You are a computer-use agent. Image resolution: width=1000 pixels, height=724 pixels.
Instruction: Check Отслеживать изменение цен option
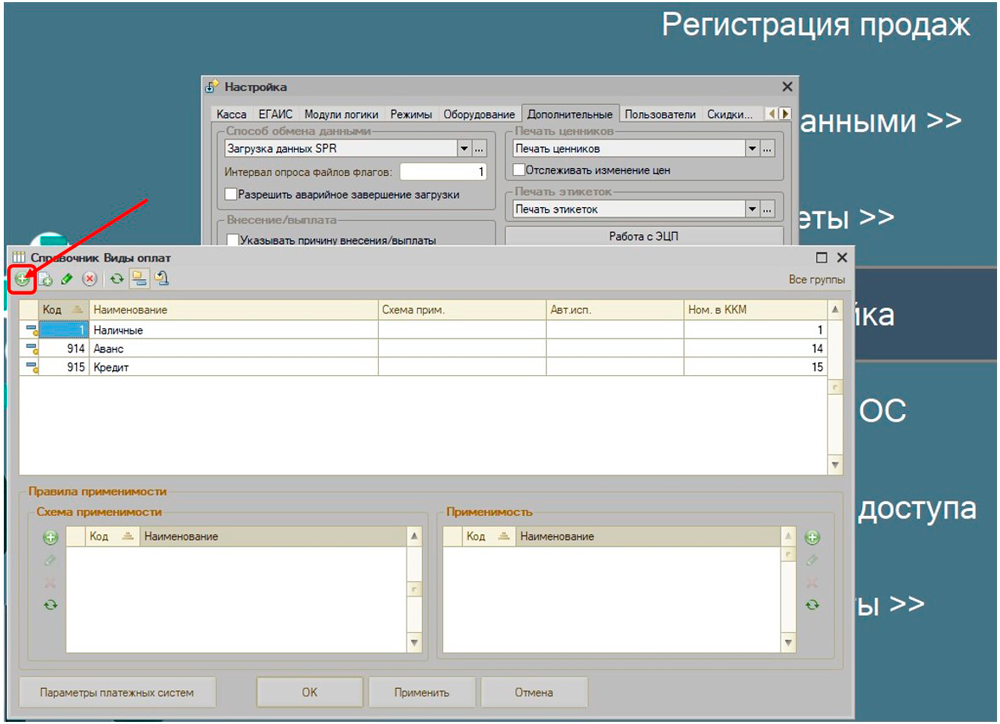pyautogui.click(x=519, y=170)
